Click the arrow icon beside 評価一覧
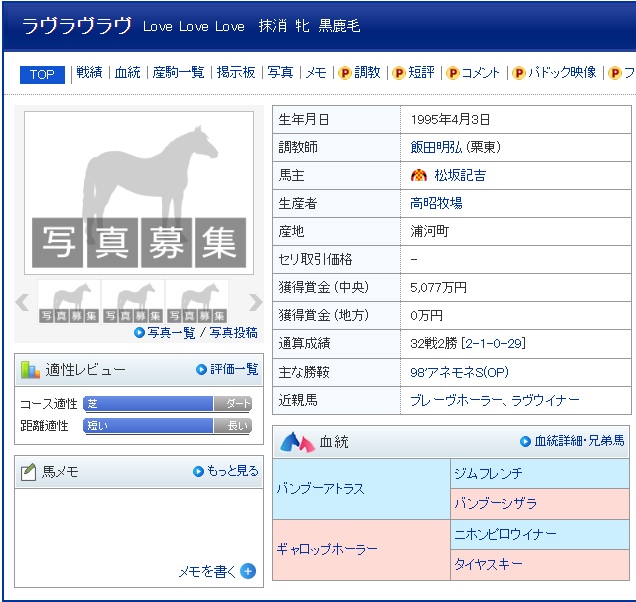The width and height of the screenshot is (636, 602). [201, 369]
